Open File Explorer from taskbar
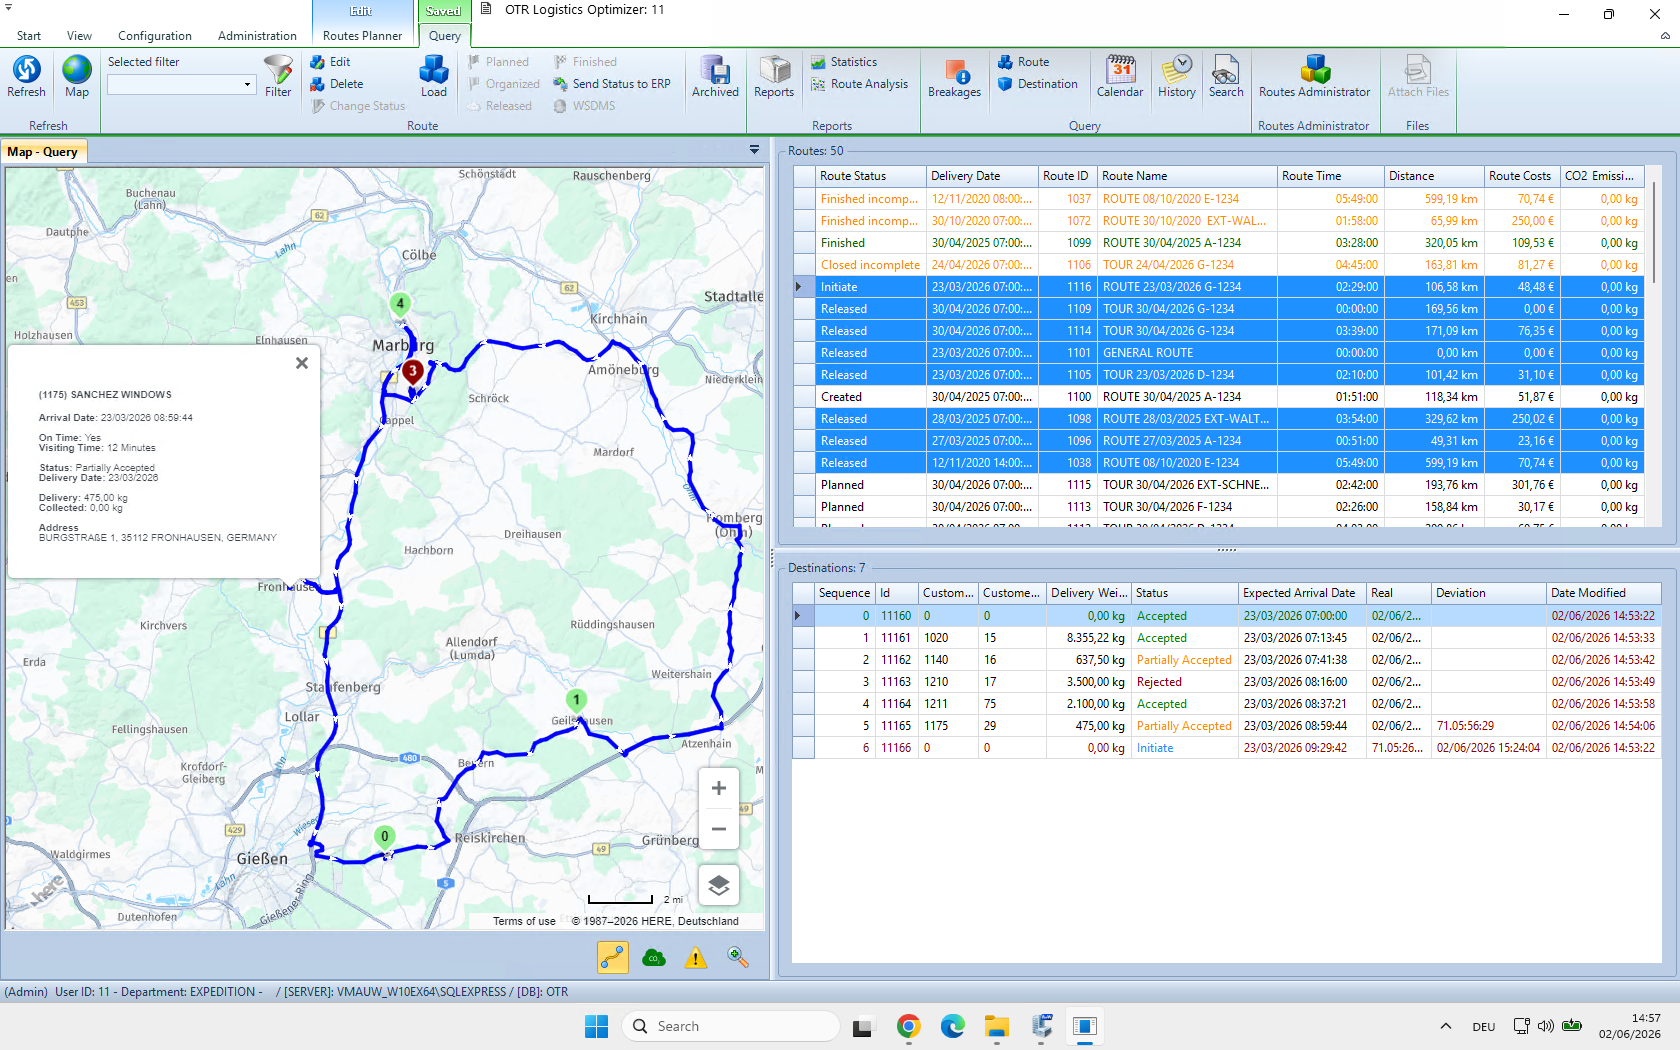Image resolution: width=1680 pixels, height=1050 pixels. pos(996,1026)
